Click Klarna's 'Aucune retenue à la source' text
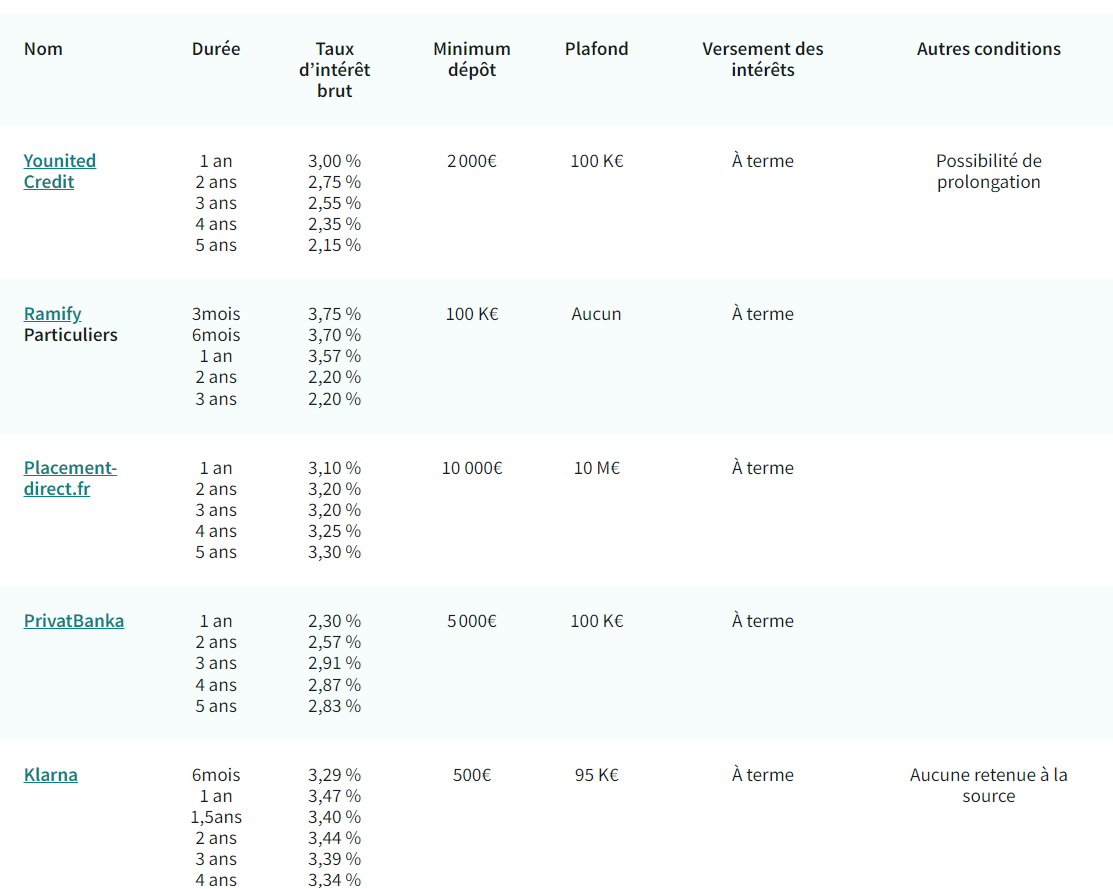Screen dimensions: 1113x889 click(989, 785)
